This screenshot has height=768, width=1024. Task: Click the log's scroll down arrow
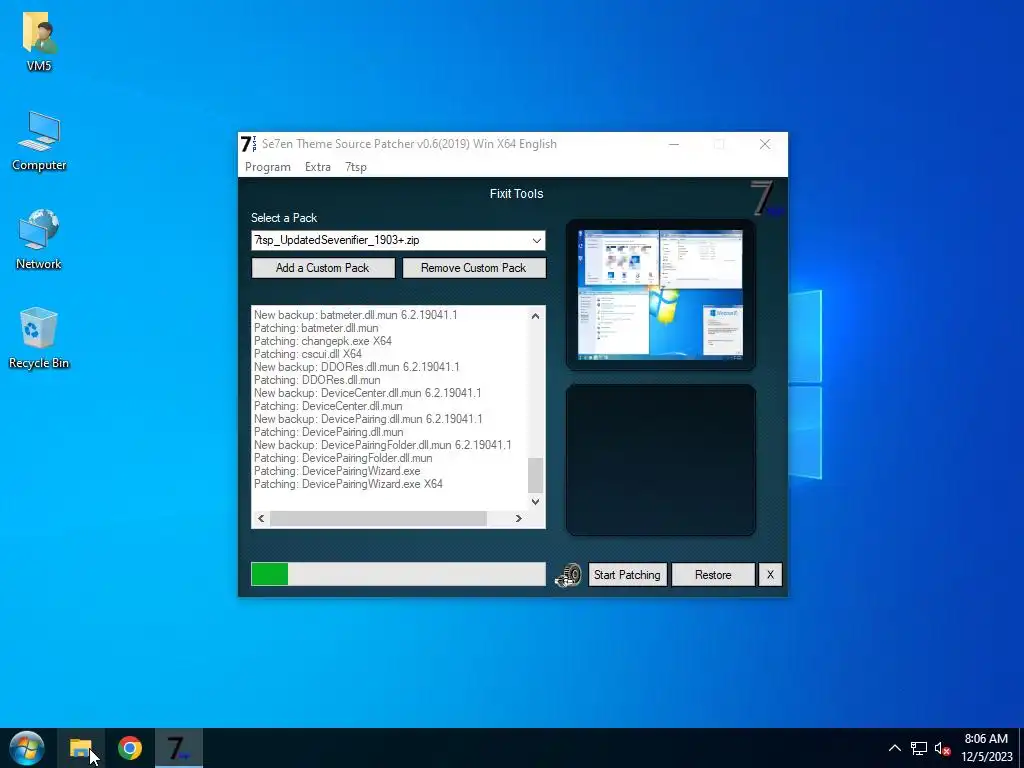click(x=536, y=502)
